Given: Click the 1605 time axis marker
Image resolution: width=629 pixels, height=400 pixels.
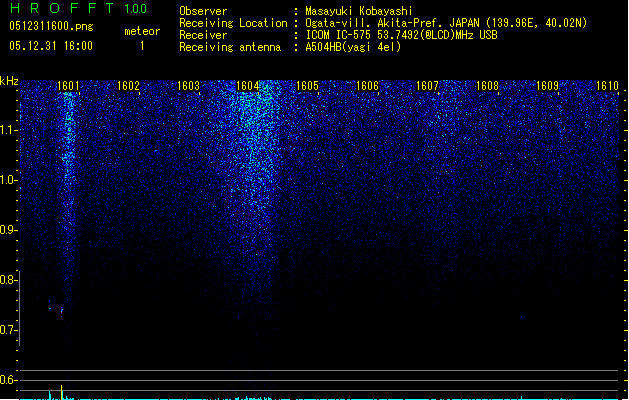Looking at the screenshot, I should 307,86.
